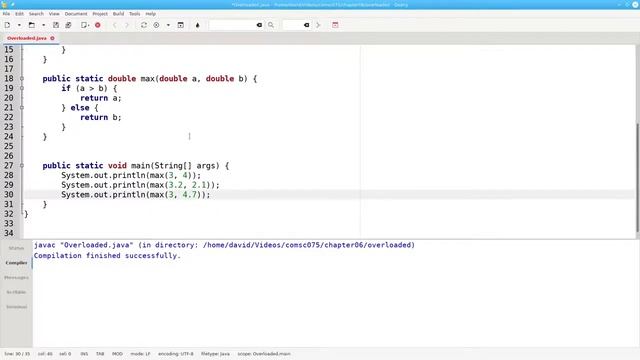This screenshot has height=360, width=640.
Task: Click the Open file folder icon
Action: click(31, 25)
